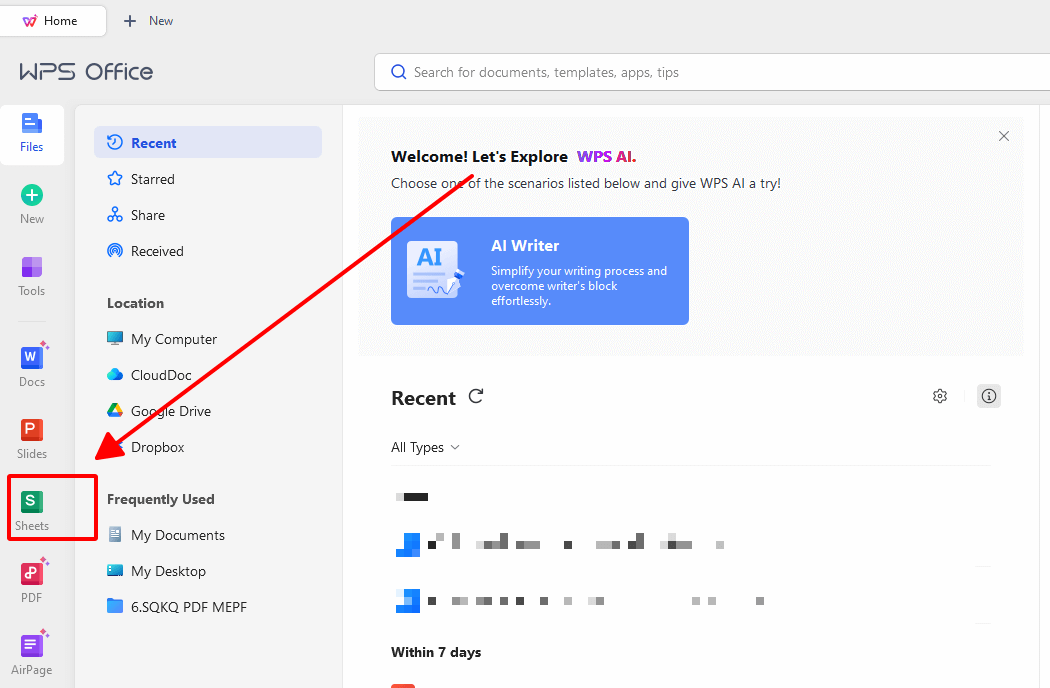Click the WPS Office logo text
Image resolution: width=1050 pixels, height=688 pixels.
86,72
